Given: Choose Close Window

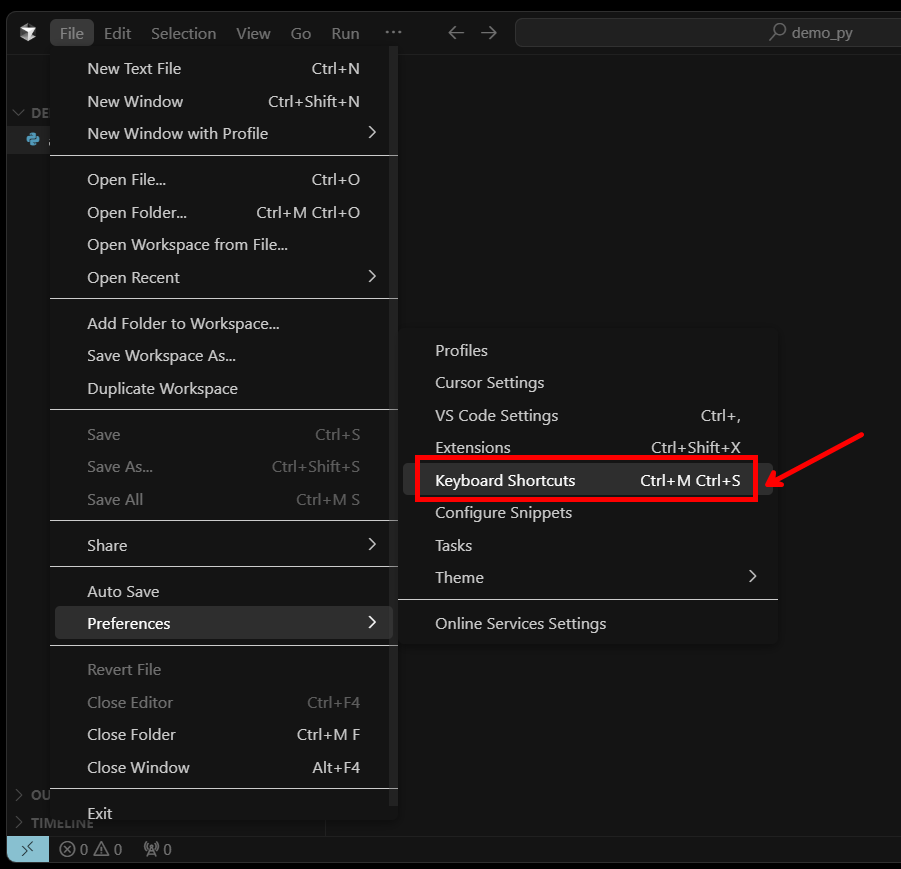Looking at the screenshot, I should [x=224, y=767].
